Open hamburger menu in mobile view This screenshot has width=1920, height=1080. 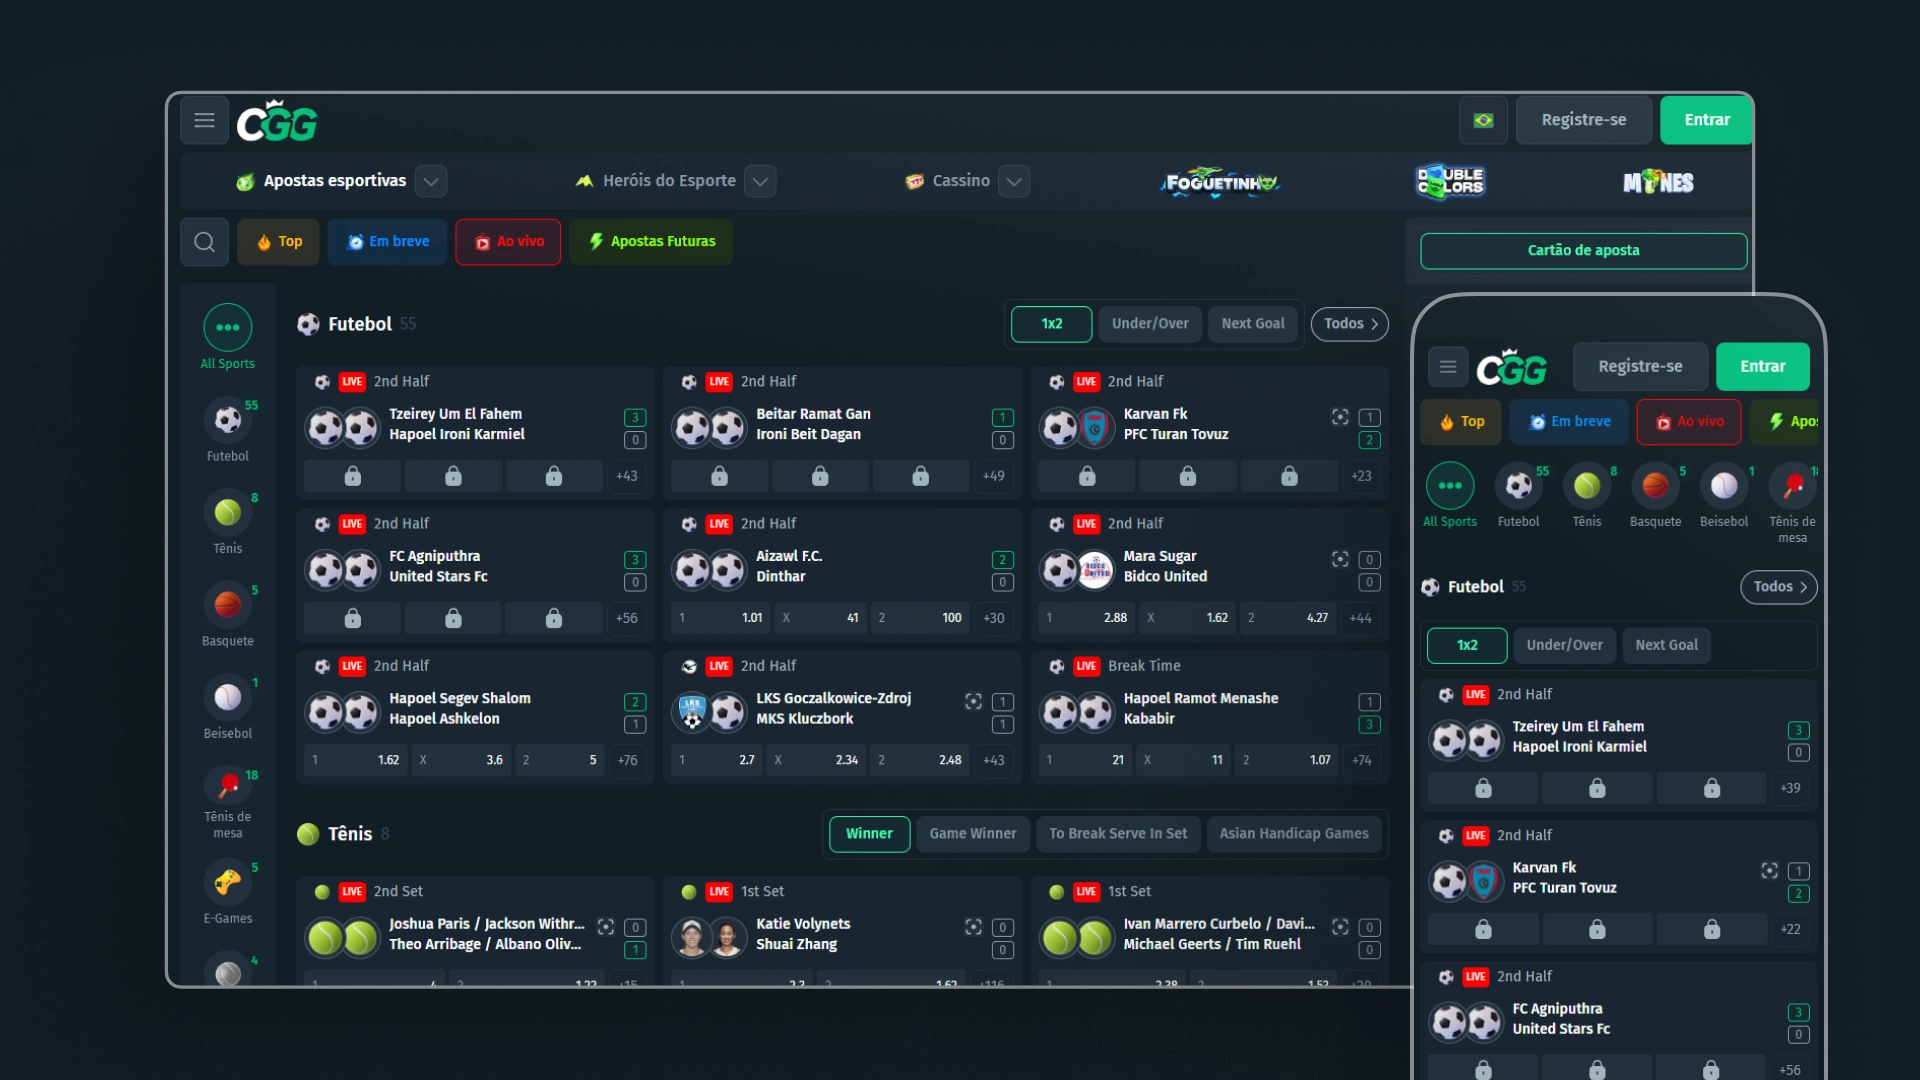click(1448, 367)
